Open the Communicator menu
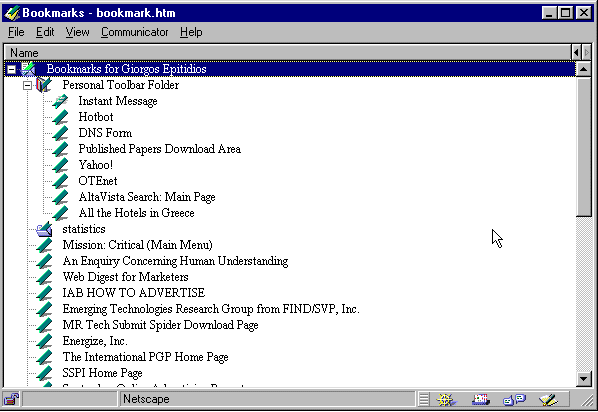Screen dimensions: 598x412 click(x=134, y=32)
